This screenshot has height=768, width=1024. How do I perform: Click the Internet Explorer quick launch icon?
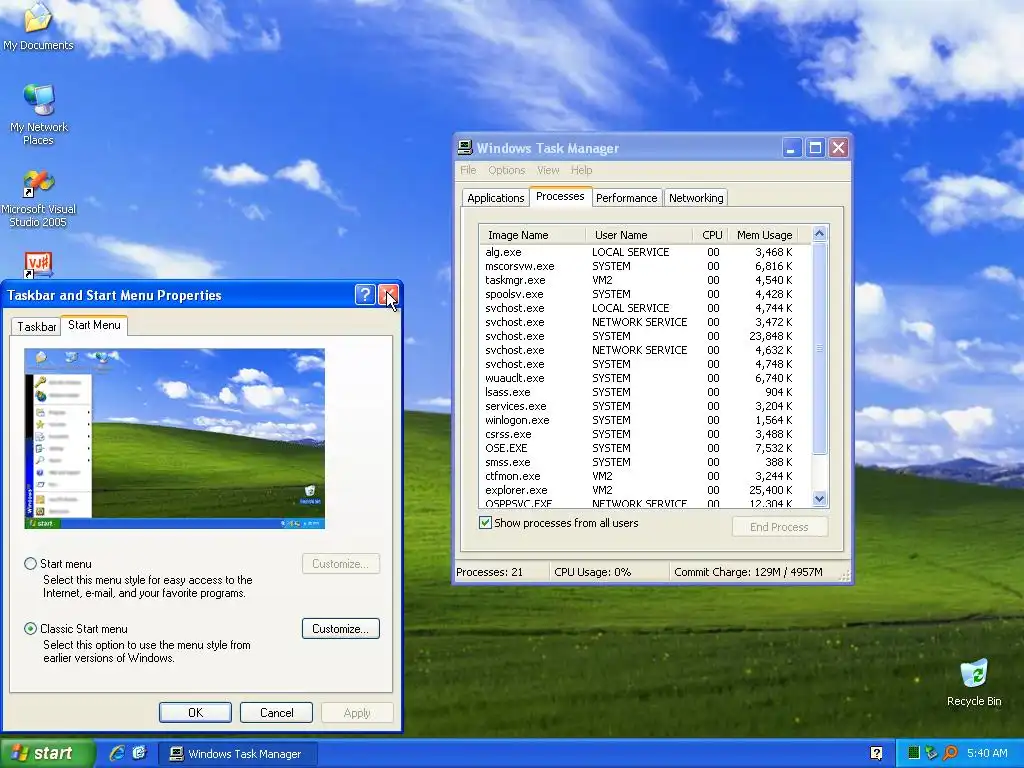(x=117, y=753)
